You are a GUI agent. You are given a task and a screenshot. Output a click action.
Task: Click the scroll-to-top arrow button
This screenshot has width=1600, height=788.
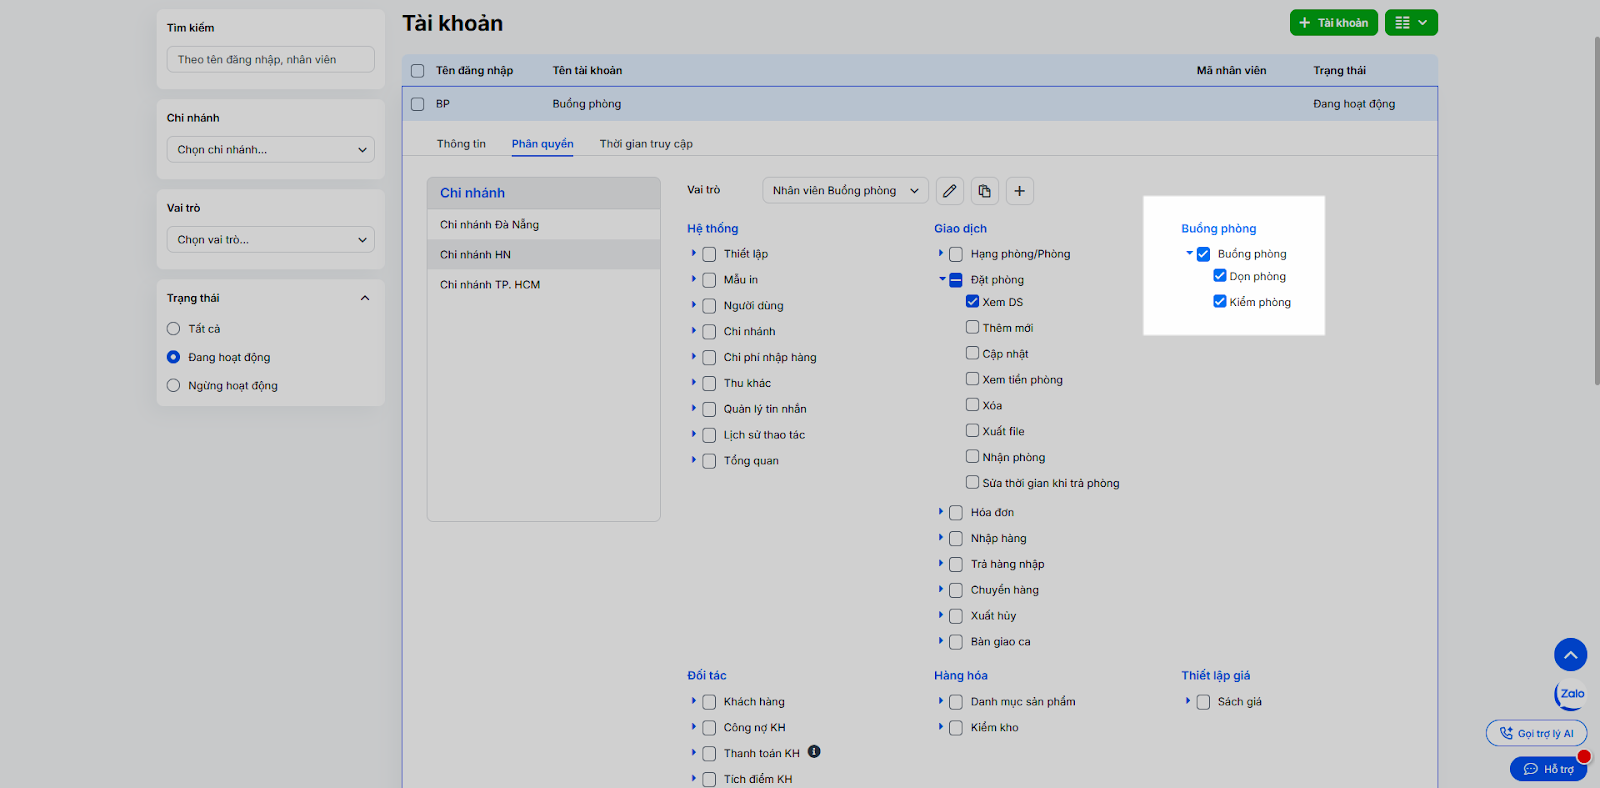(x=1570, y=655)
